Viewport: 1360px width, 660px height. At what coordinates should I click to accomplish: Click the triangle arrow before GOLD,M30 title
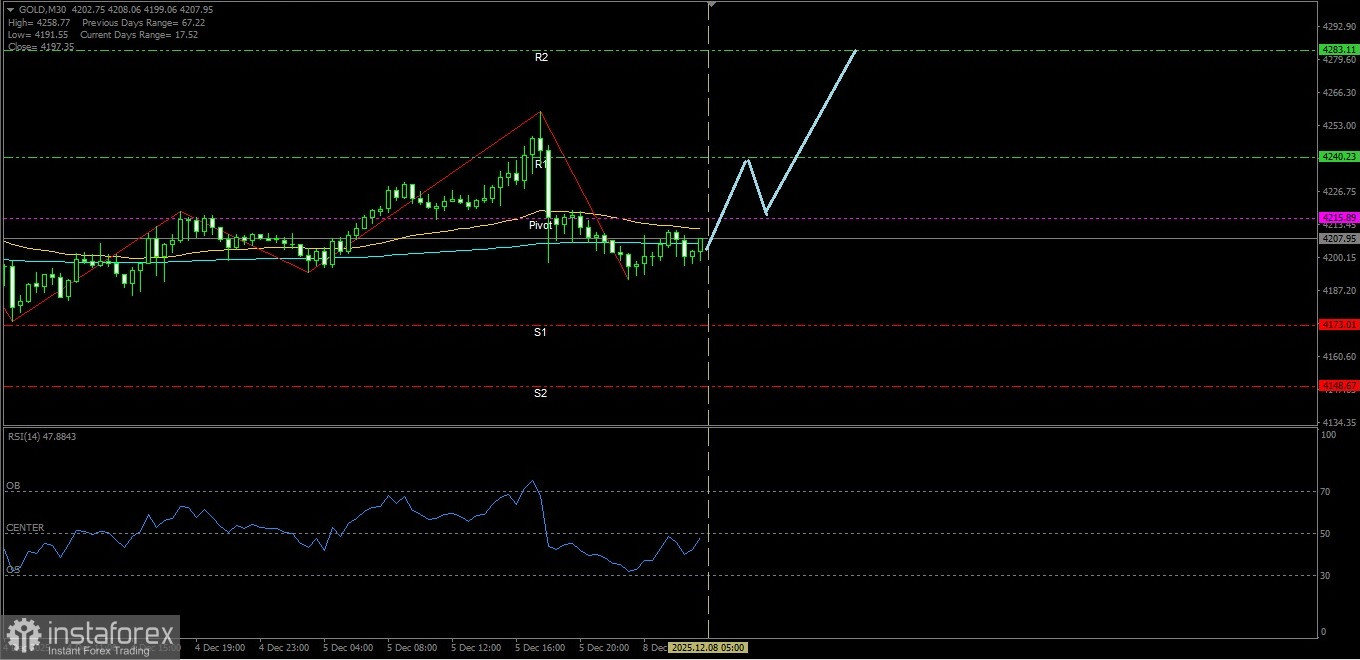point(10,9)
